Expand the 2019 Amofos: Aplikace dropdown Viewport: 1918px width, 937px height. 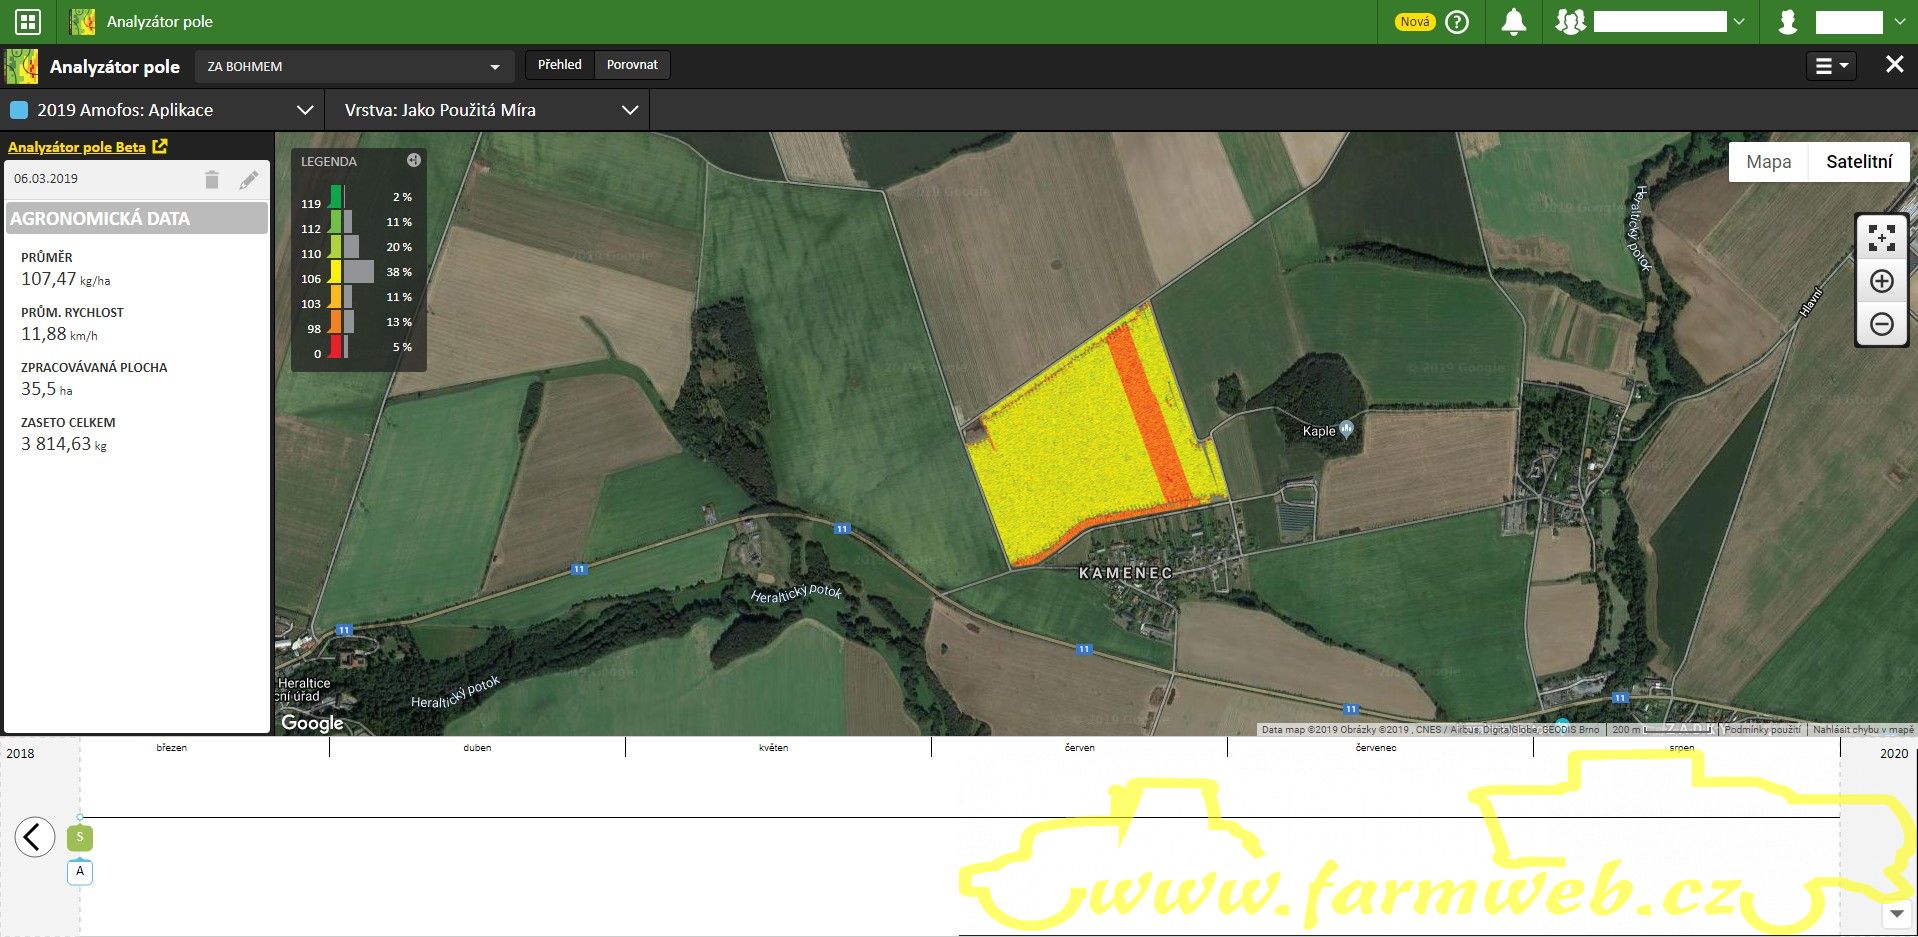click(162, 110)
